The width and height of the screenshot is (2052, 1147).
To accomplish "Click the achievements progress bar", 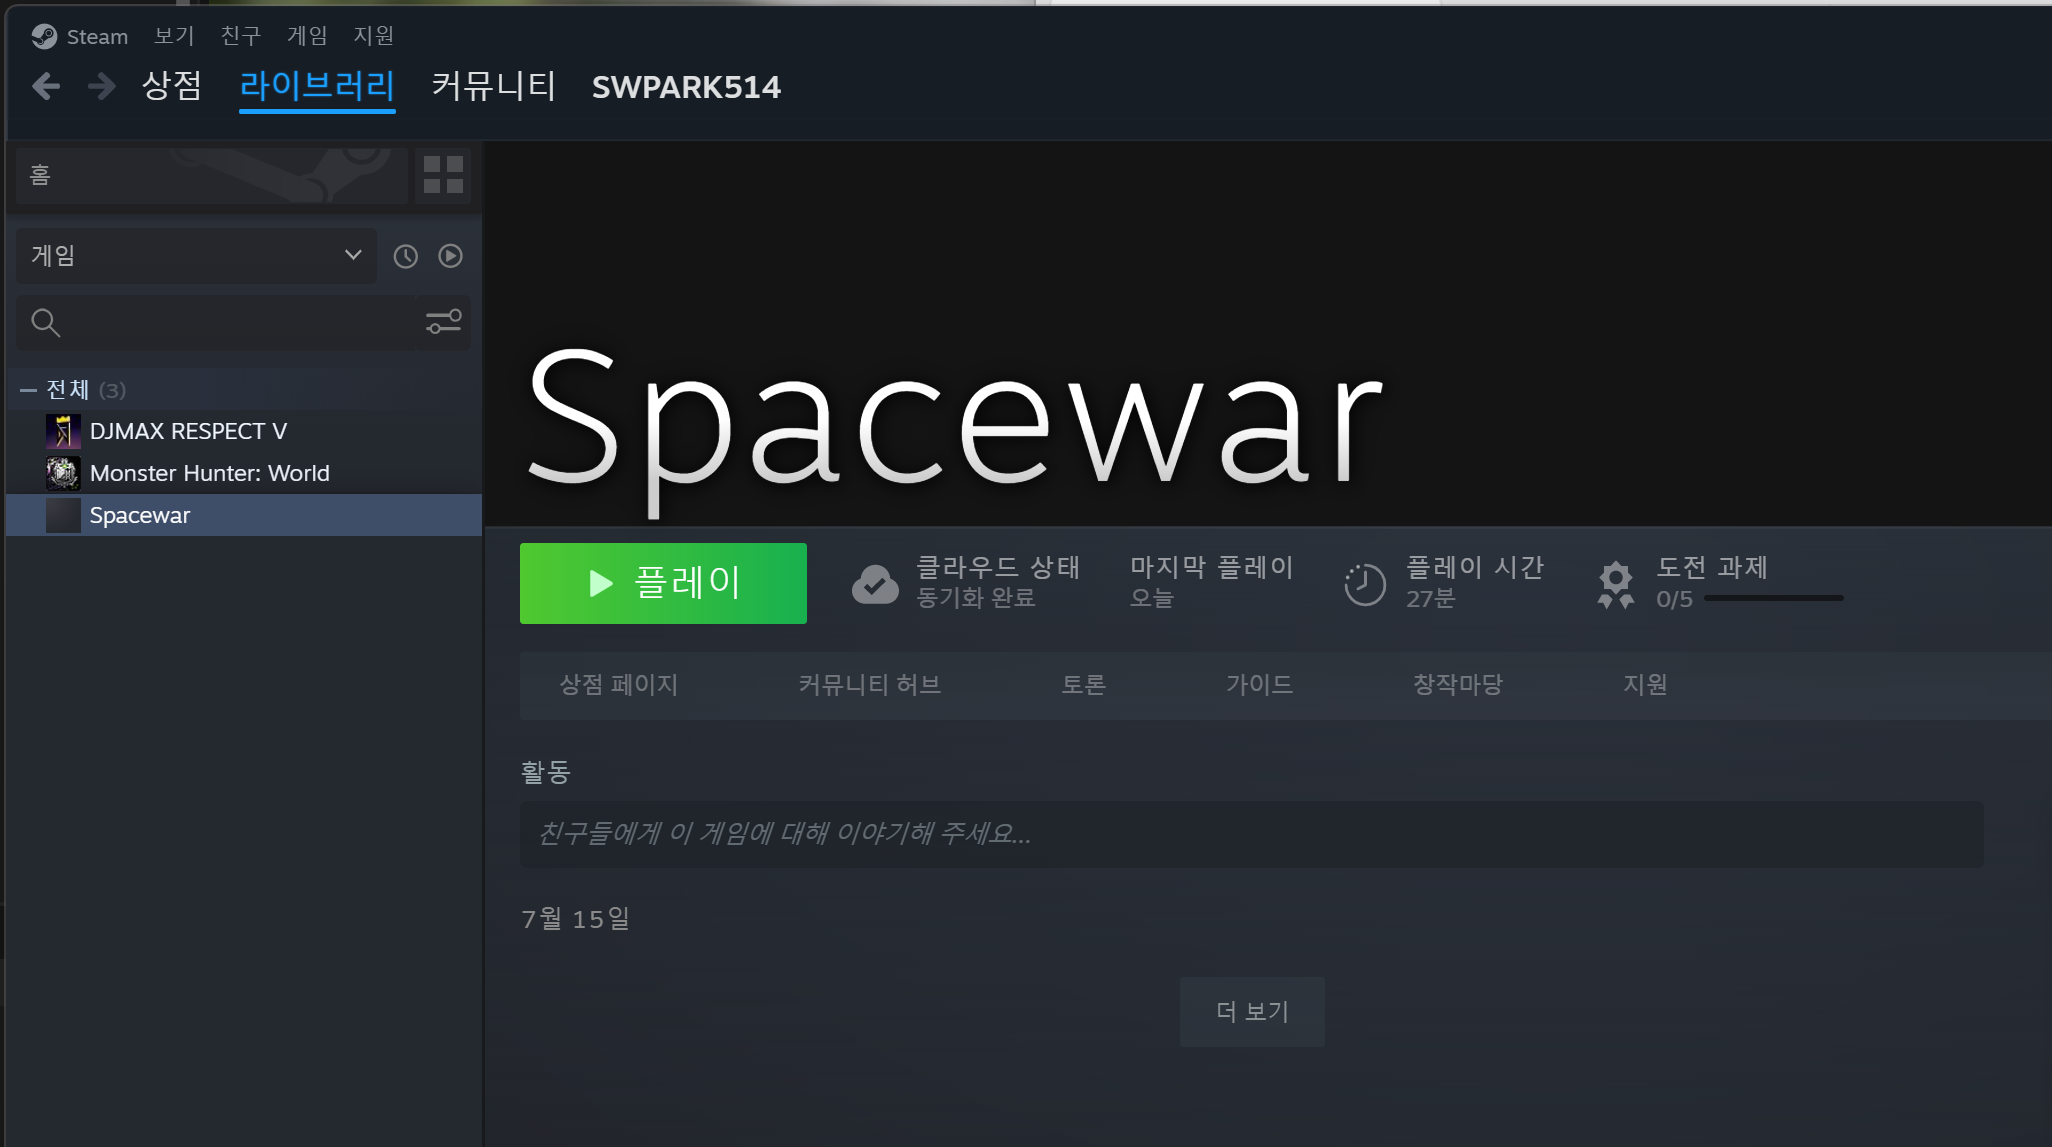I will tap(1773, 598).
